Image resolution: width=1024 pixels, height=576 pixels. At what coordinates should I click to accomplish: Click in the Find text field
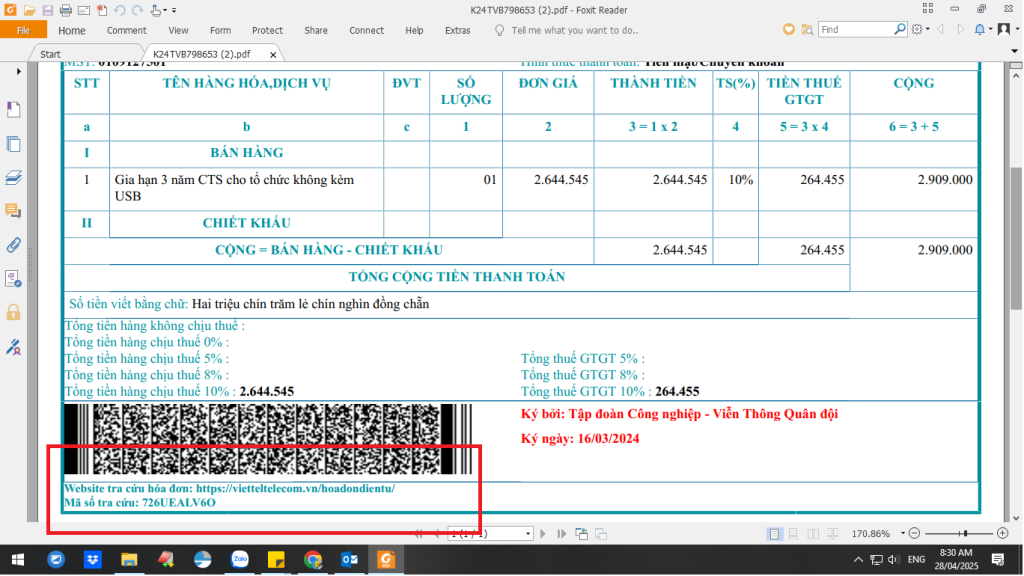(x=856, y=29)
